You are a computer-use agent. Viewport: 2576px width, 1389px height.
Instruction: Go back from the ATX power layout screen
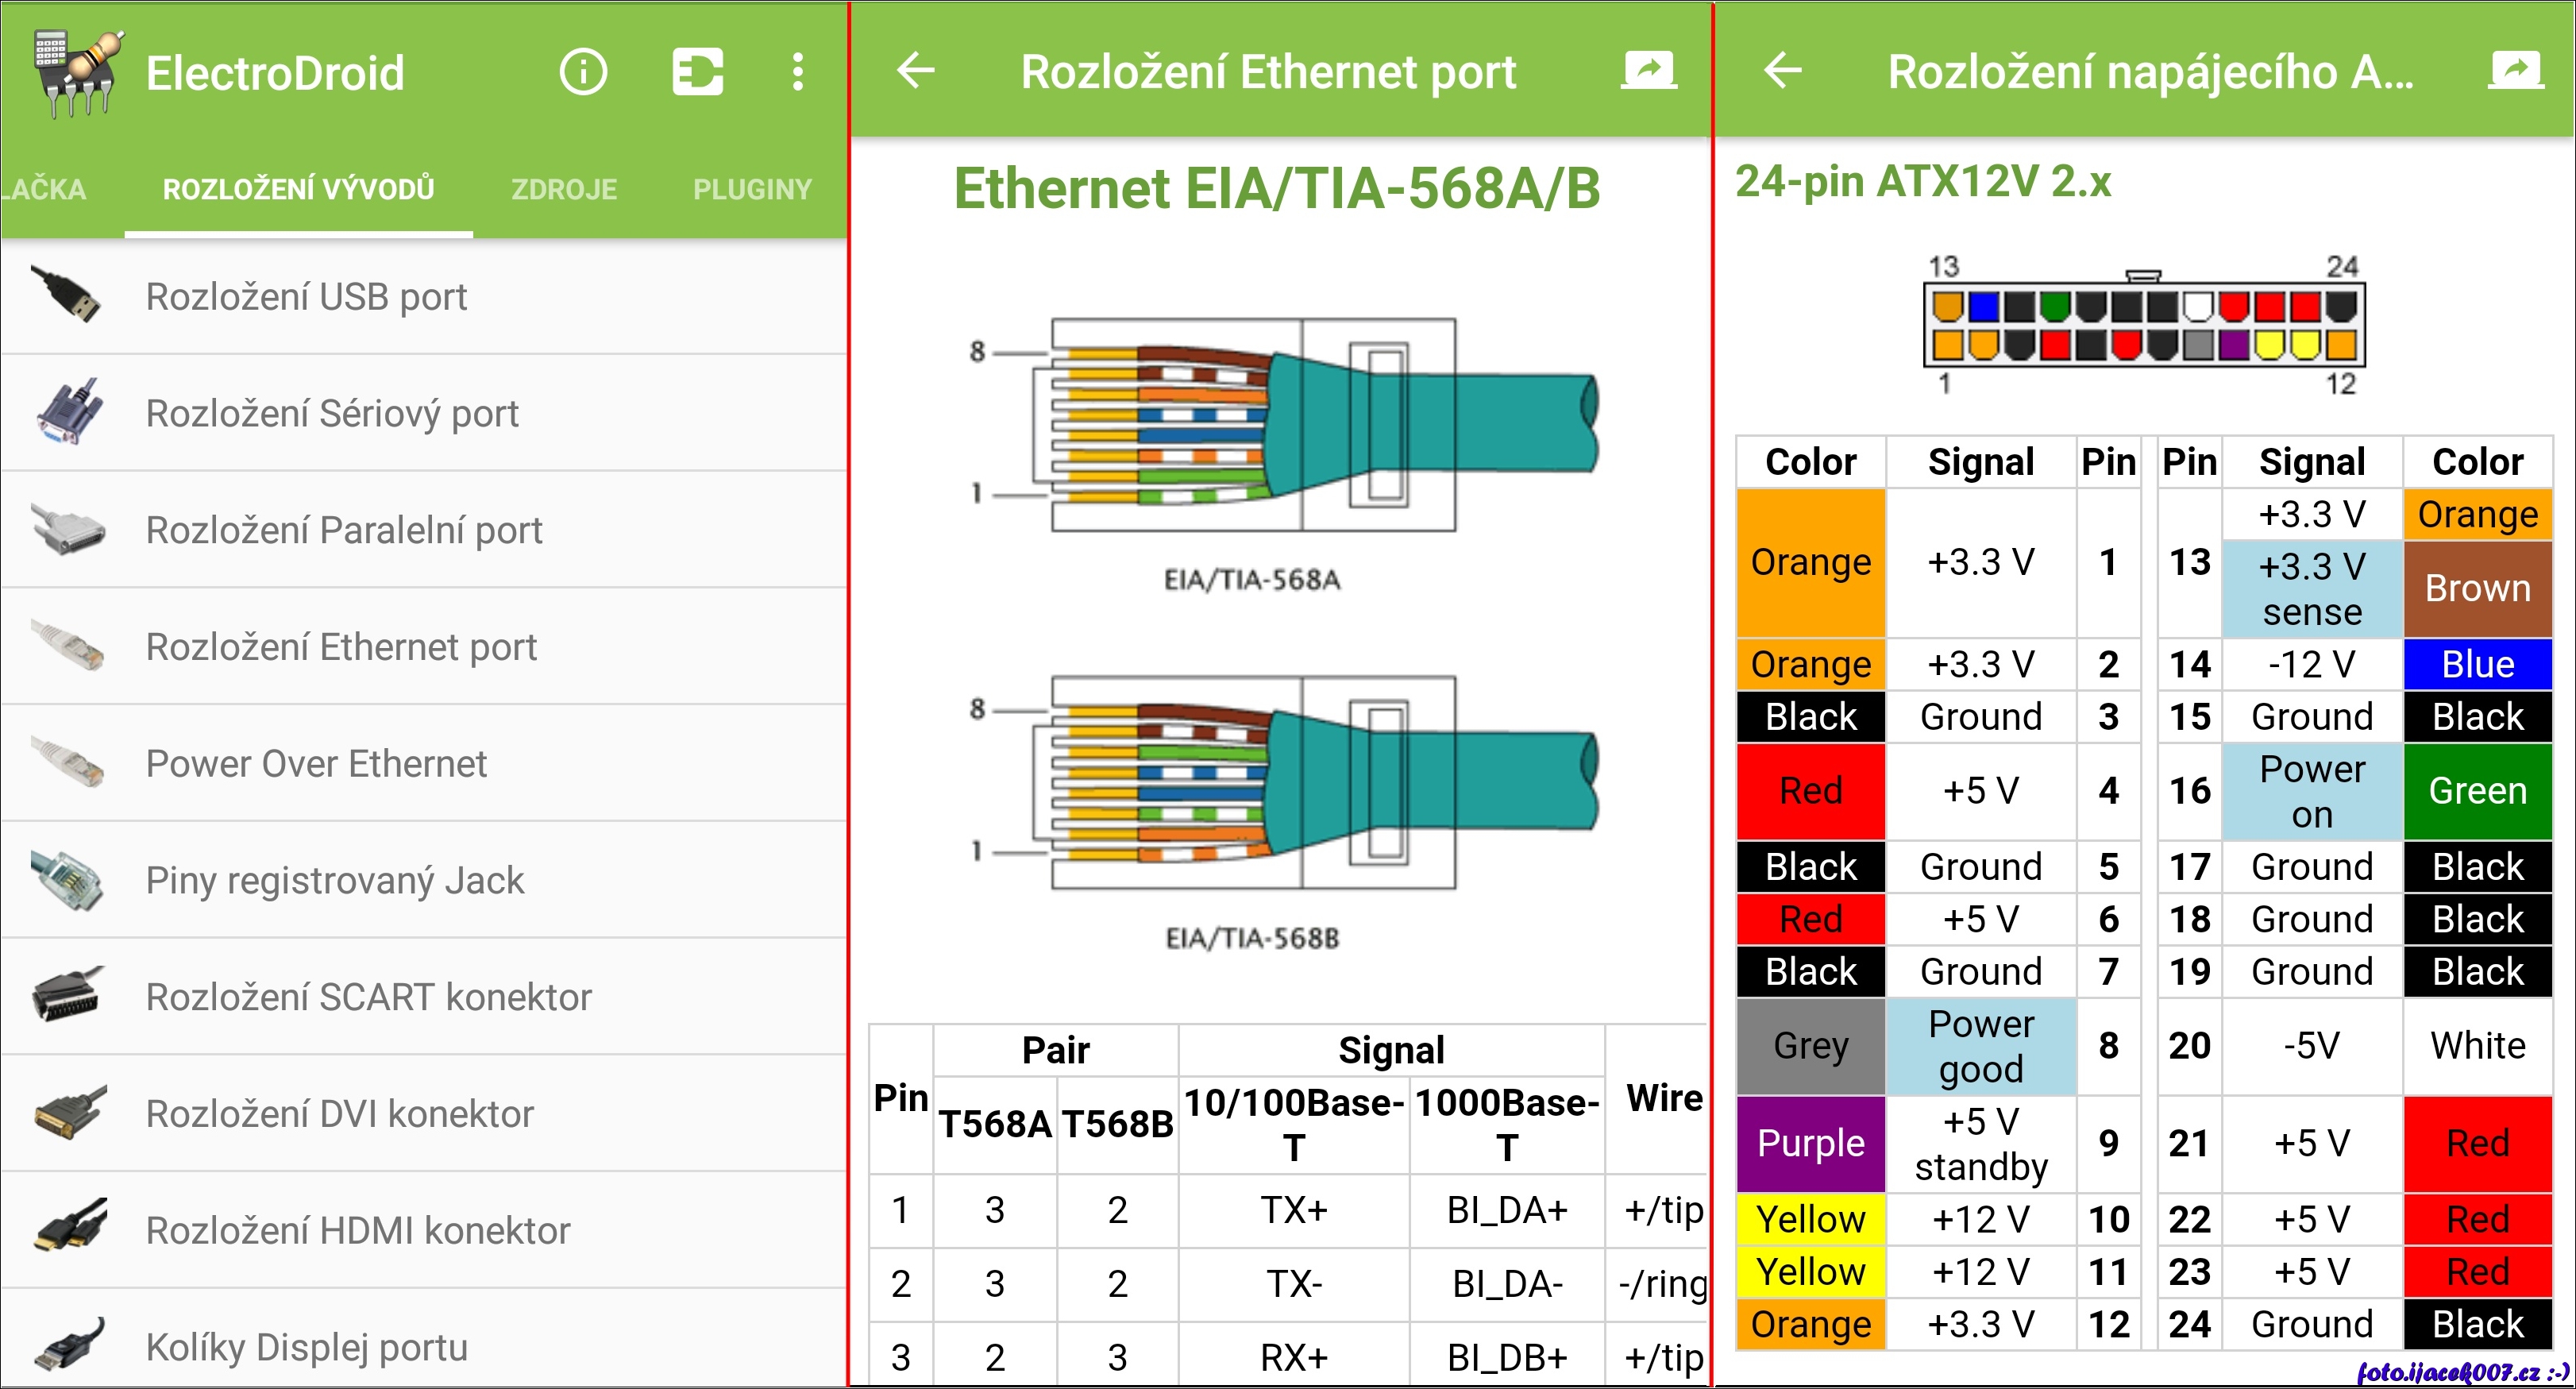(1782, 70)
